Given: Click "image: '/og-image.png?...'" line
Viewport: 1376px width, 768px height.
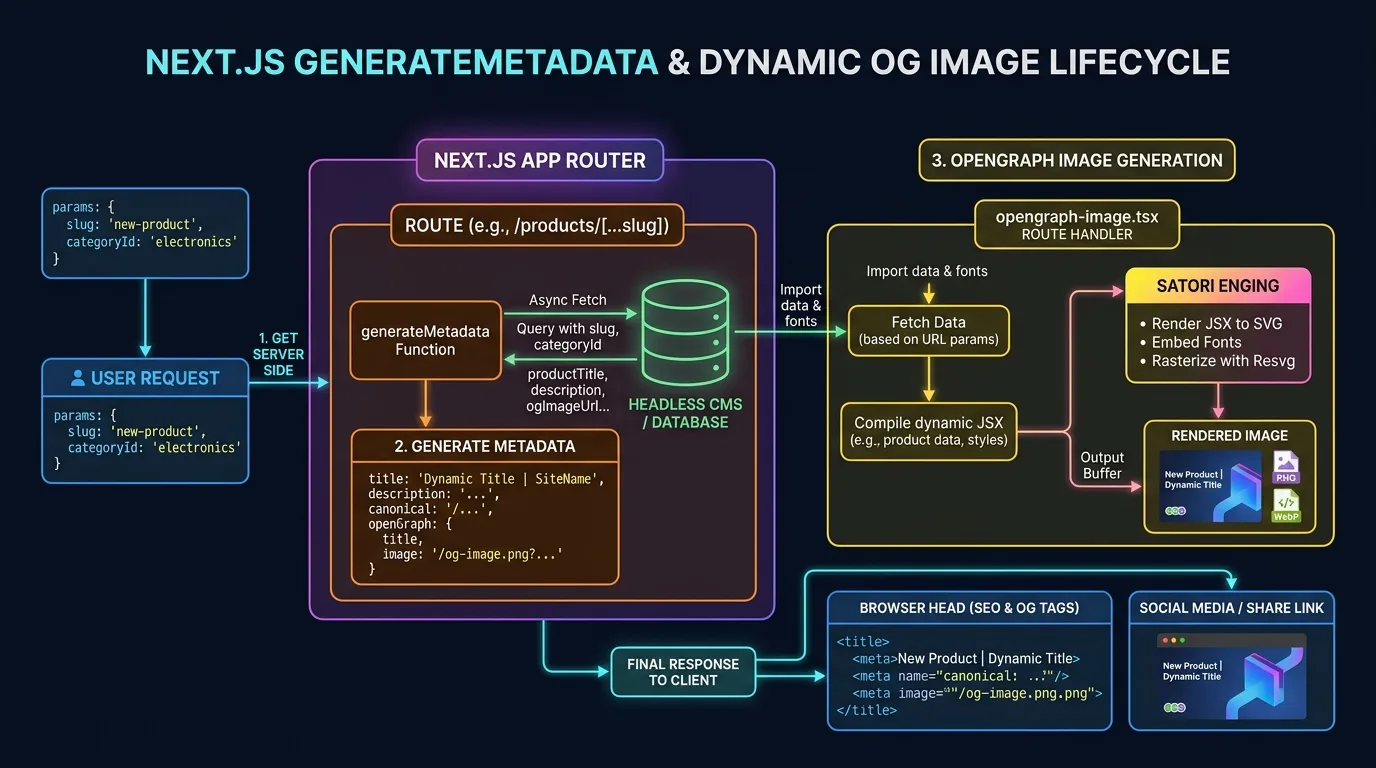Looking at the screenshot, I should click(472, 553).
